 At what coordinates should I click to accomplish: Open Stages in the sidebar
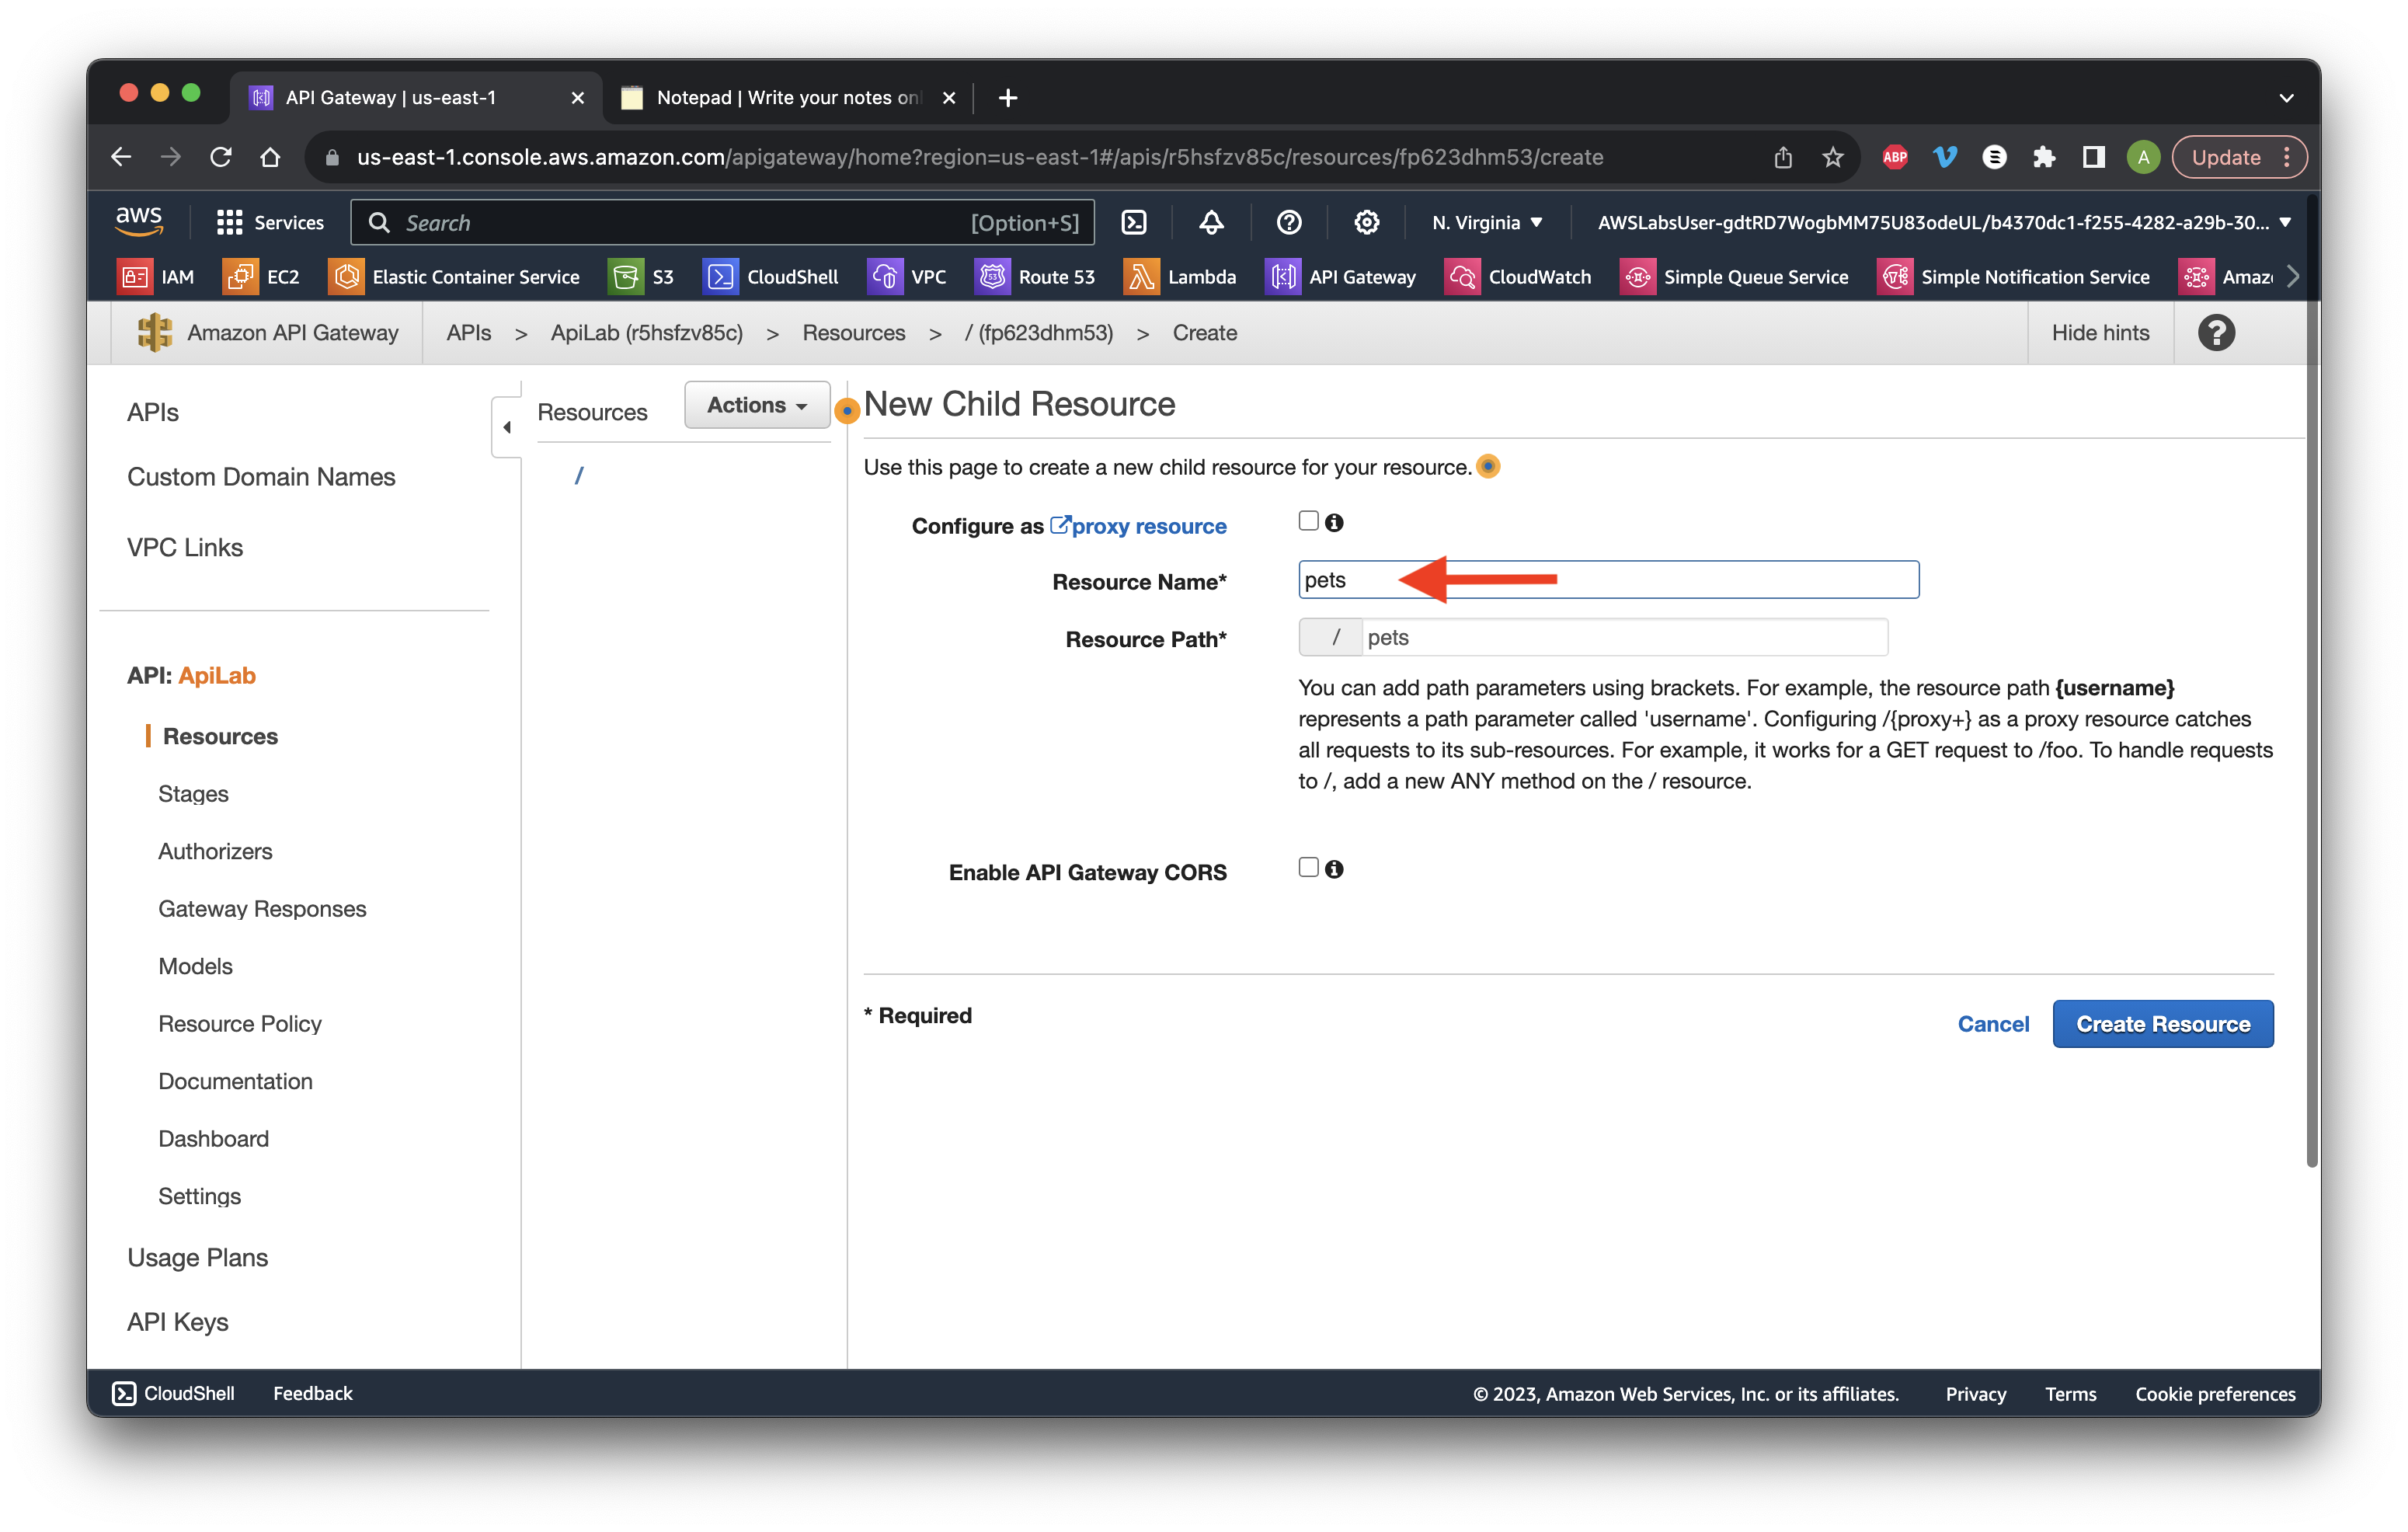click(x=193, y=793)
